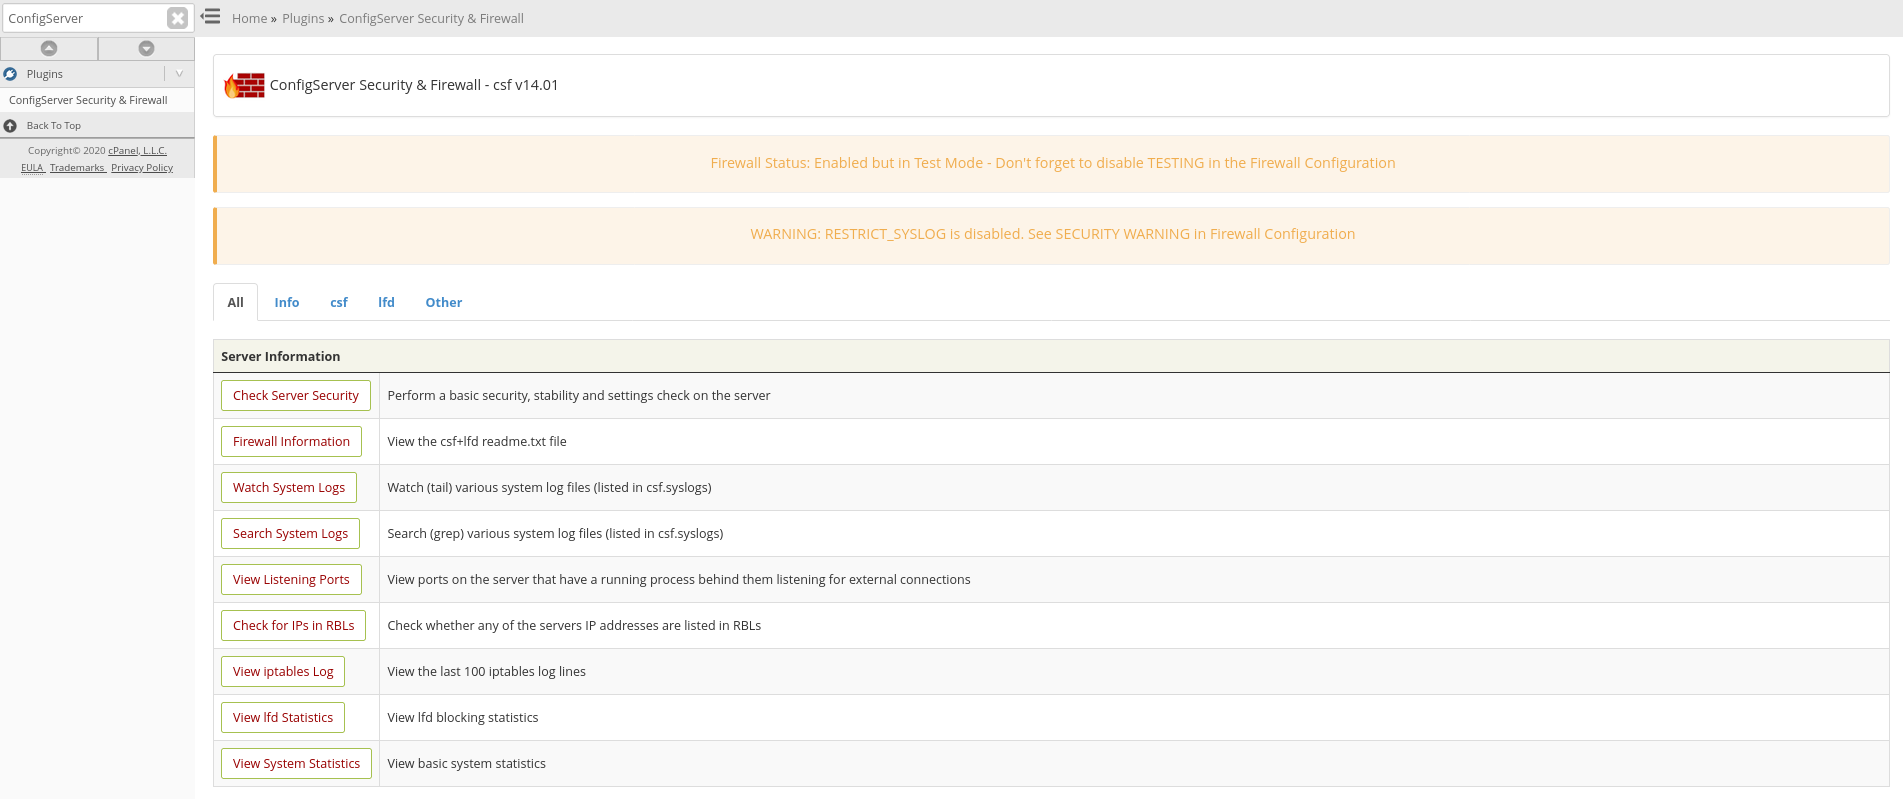
Task: Switch to the csf tab
Action: [x=339, y=302]
